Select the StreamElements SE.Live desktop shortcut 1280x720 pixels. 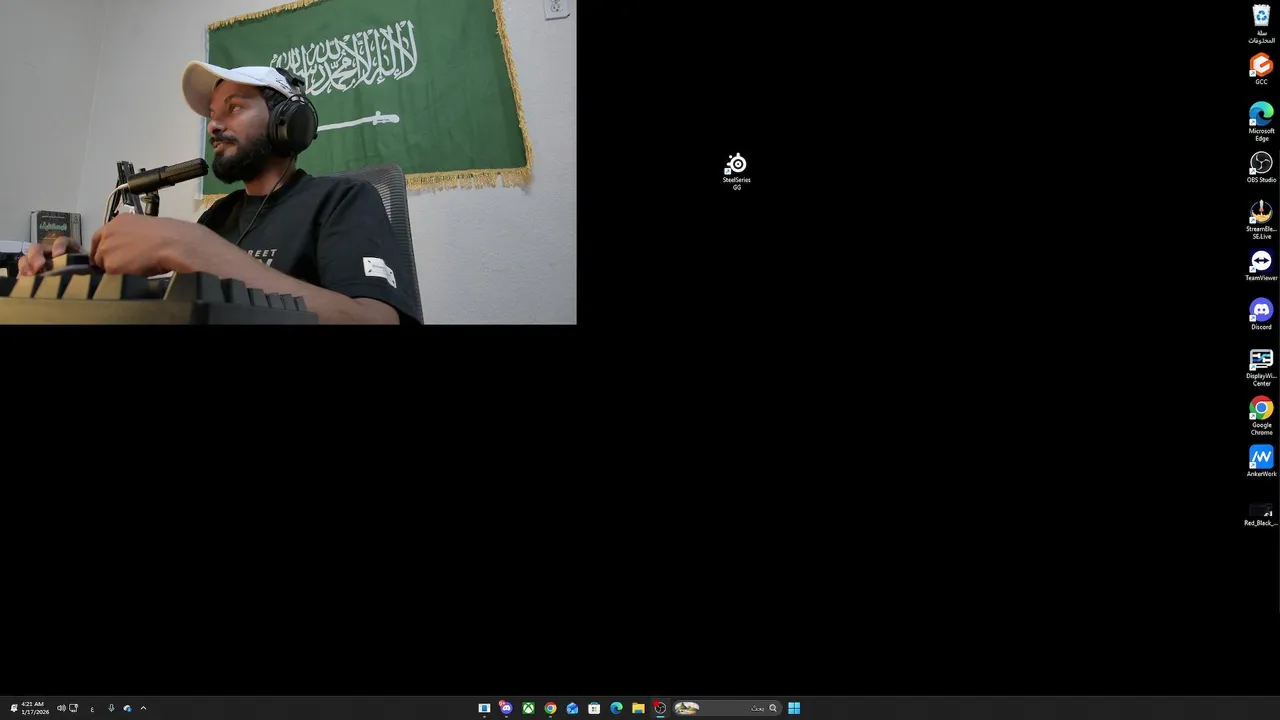coord(1261,219)
